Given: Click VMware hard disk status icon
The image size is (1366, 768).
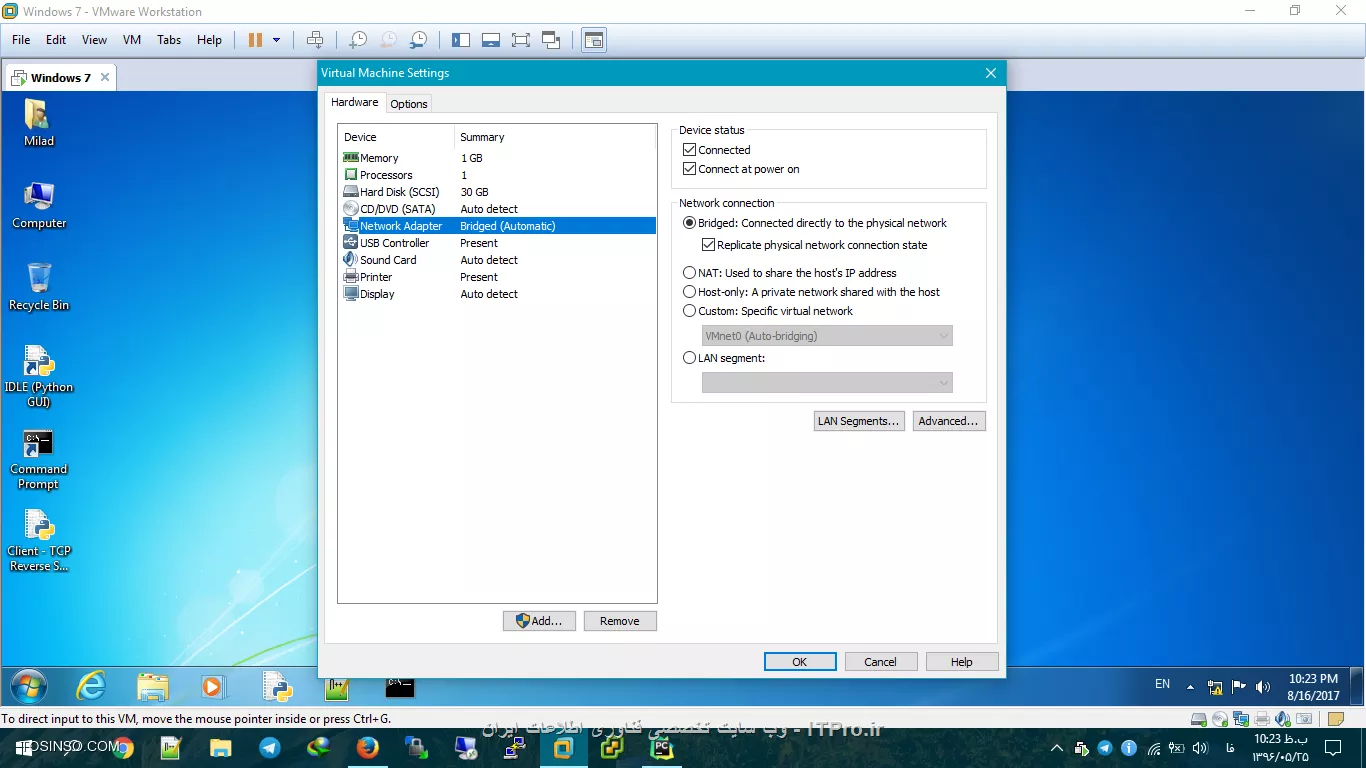Looking at the screenshot, I should pyautogui.click(x=1199, y=719).
